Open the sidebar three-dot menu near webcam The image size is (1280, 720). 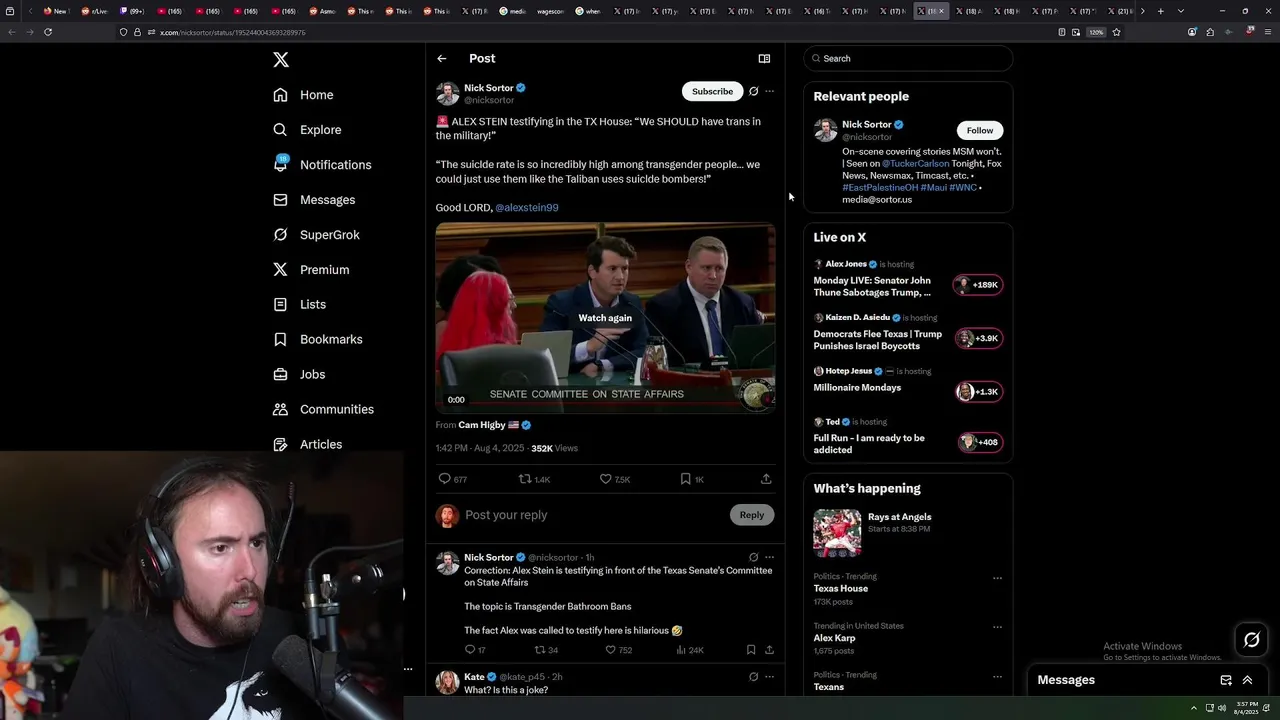click(408, 669)
